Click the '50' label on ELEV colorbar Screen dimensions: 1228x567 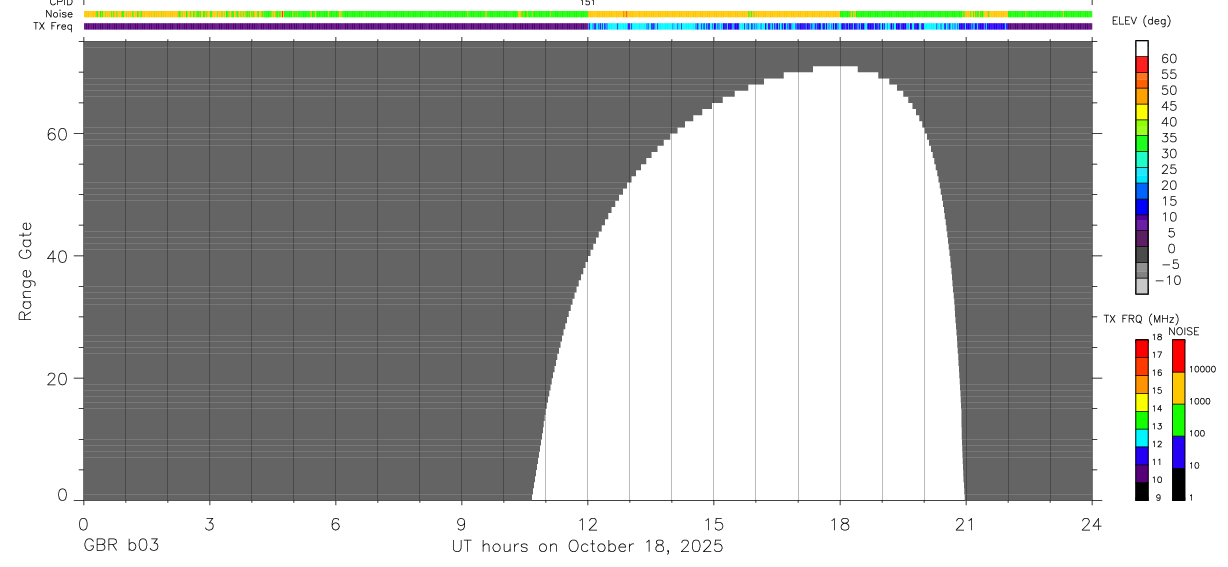tap(1168, 90)
